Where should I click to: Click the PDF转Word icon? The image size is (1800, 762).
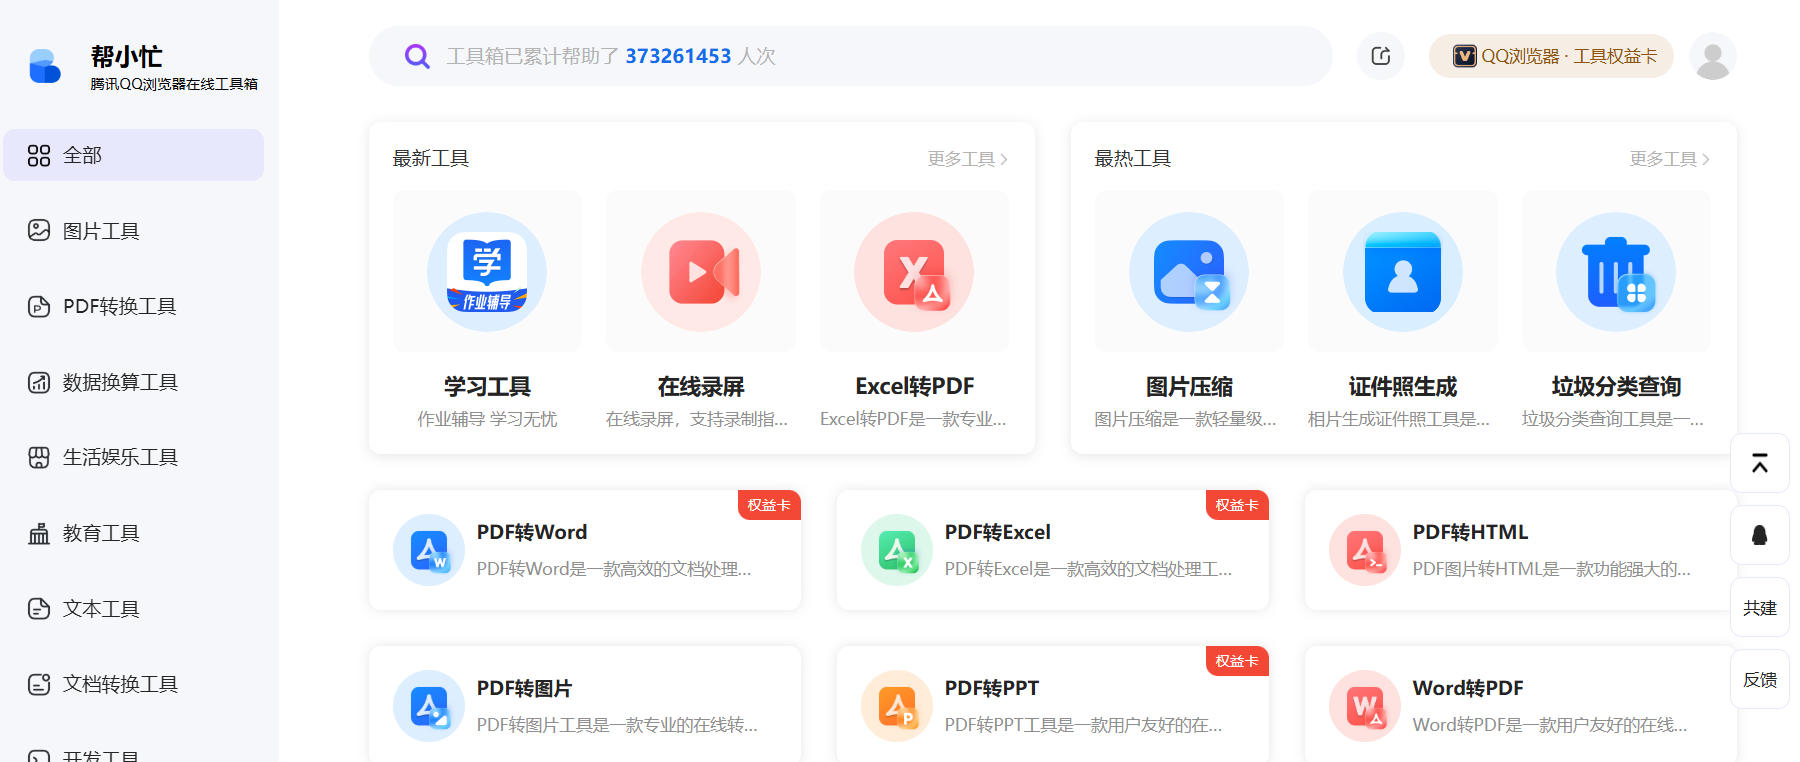coord(429,550)
